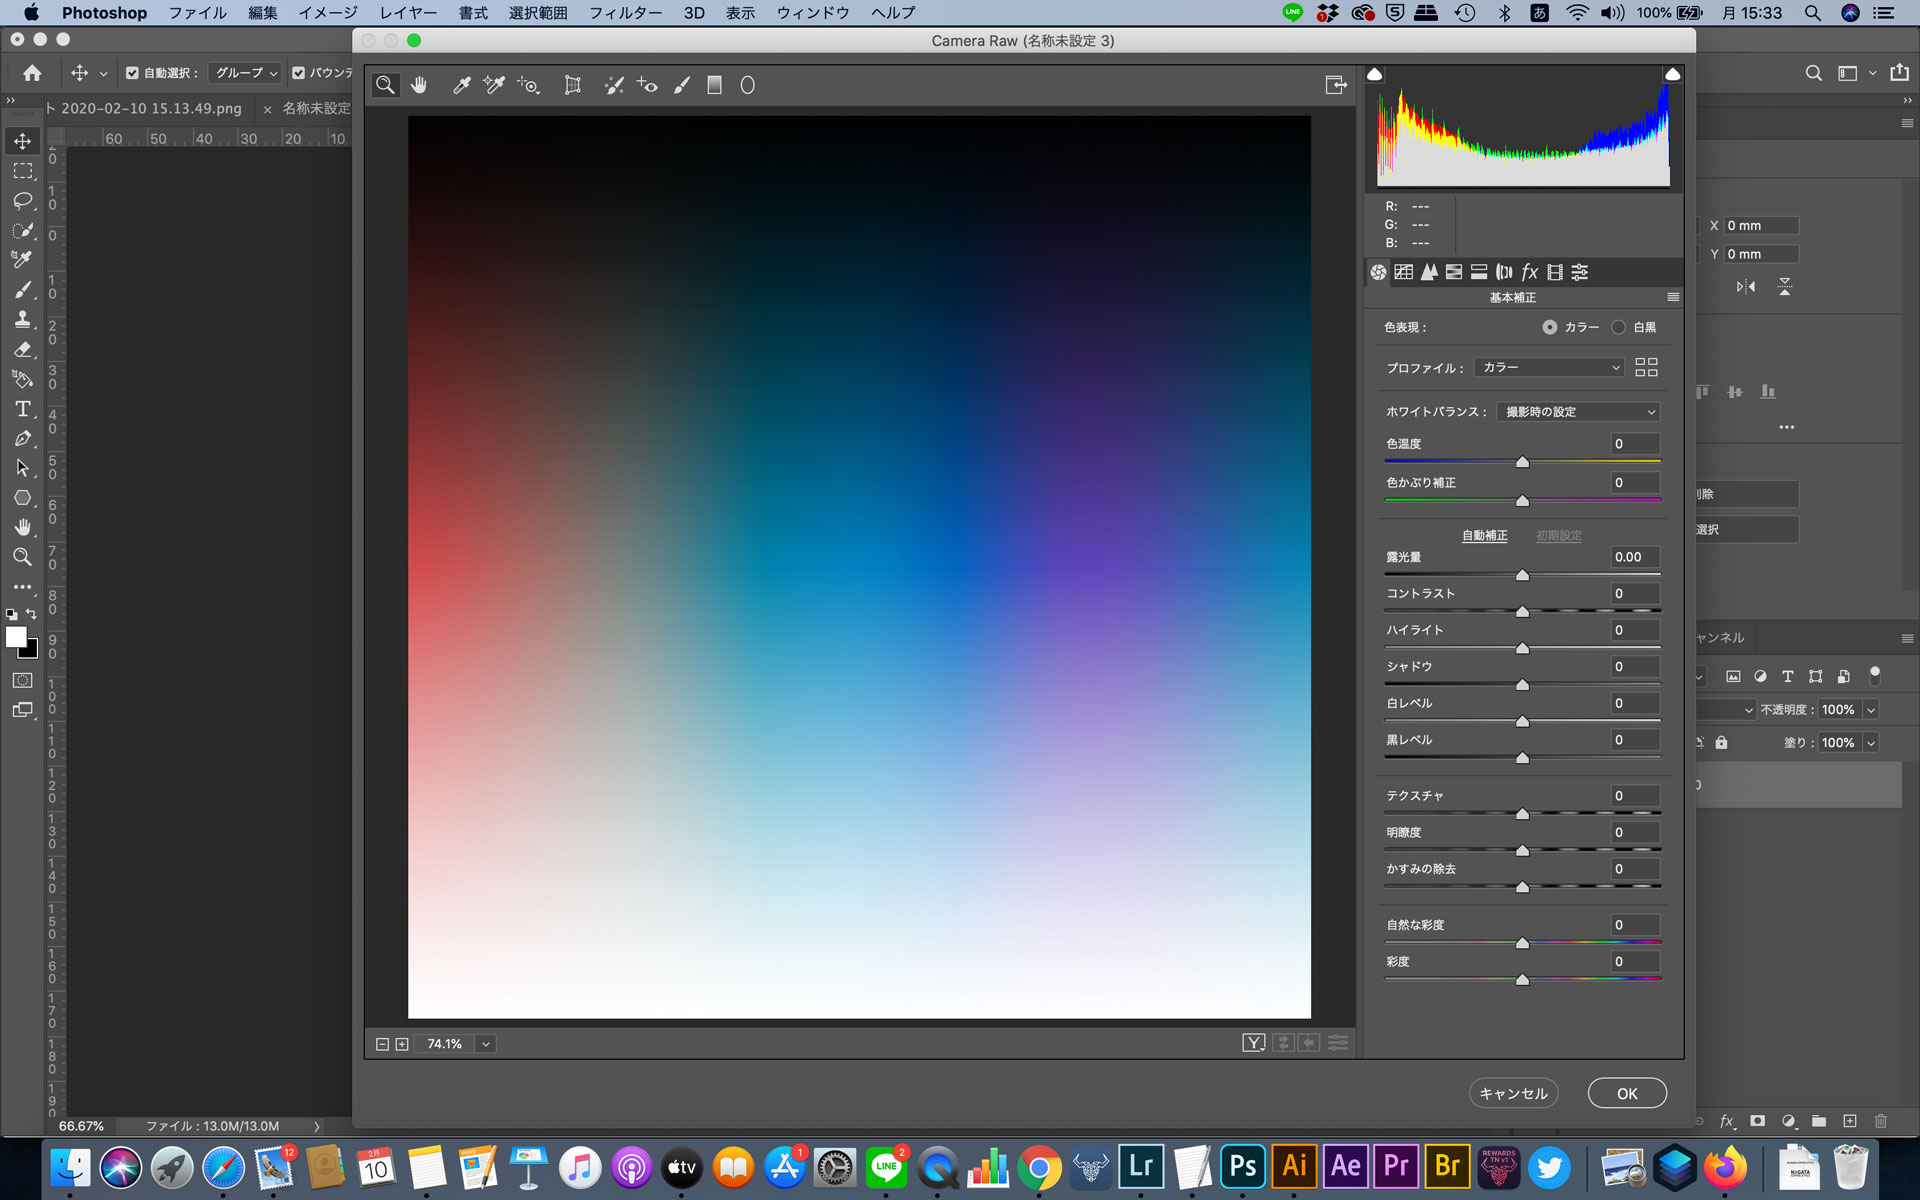
Task: Select the Graduated Filter tool
Action: coord(716,86)
